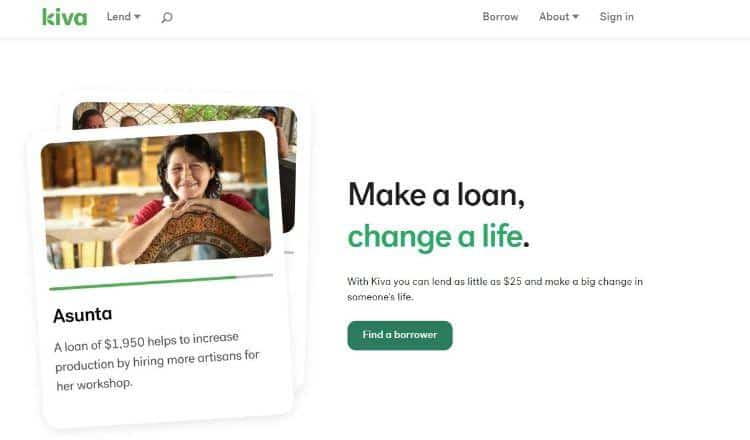
Task: Open Asunta's borrower photo
Action: [x=157, y=199]
